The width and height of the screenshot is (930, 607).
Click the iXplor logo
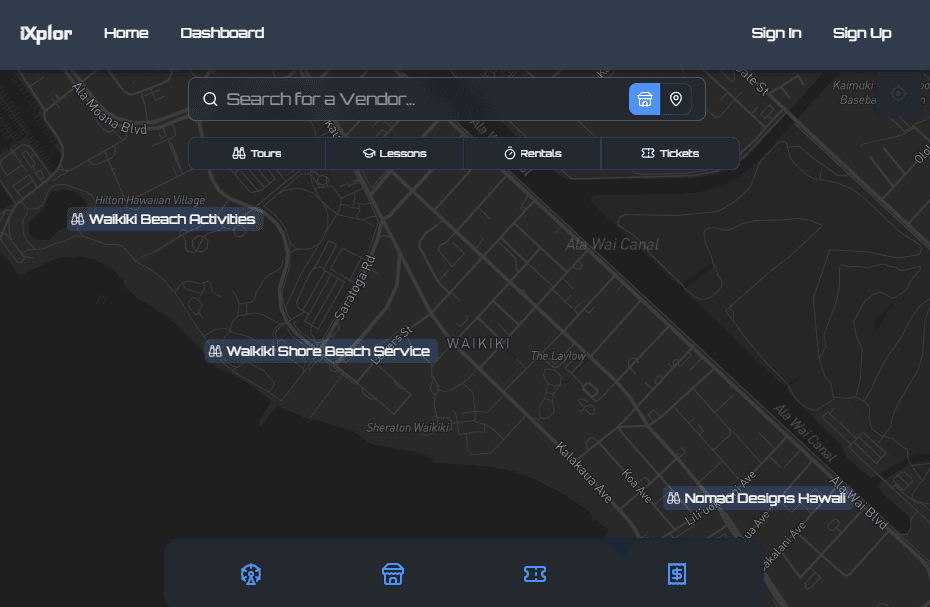pyautogui.click(x=46, y=33)
